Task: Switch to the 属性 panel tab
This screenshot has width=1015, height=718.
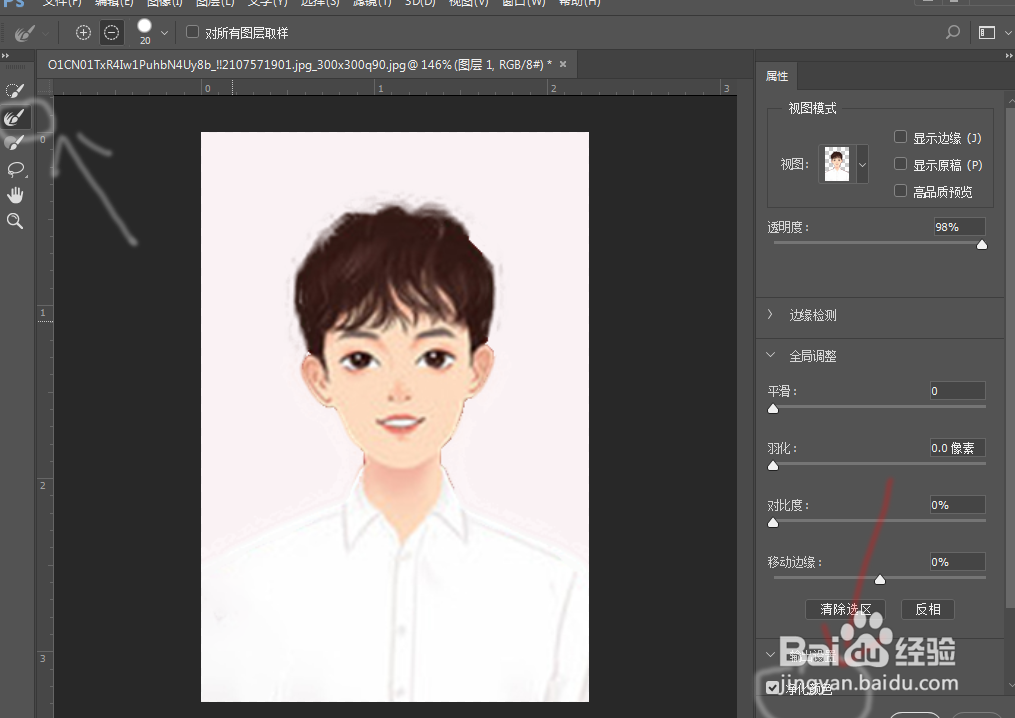Action: (x=777, y=76)
